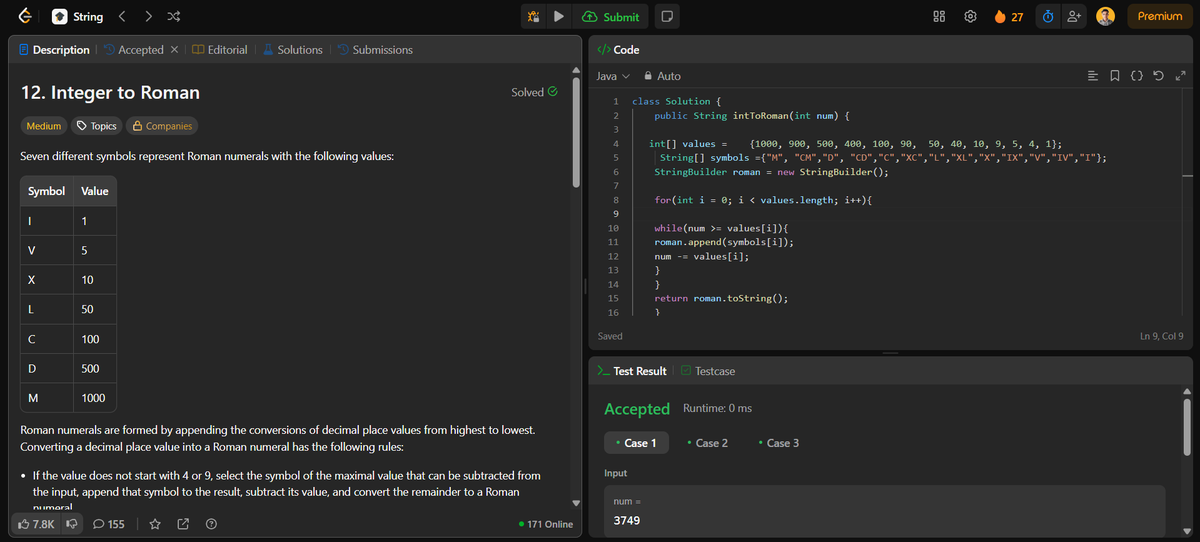Show the Topics tag
The width and height of the screenshot is (1200, 542).
[96, 126]
